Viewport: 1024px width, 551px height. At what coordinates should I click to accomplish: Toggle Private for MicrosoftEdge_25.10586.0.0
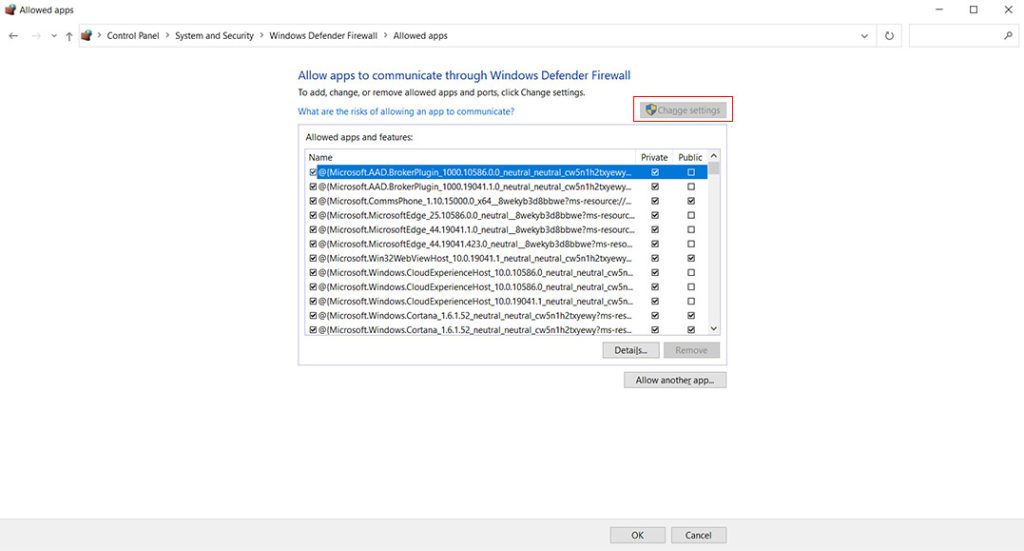655,215
